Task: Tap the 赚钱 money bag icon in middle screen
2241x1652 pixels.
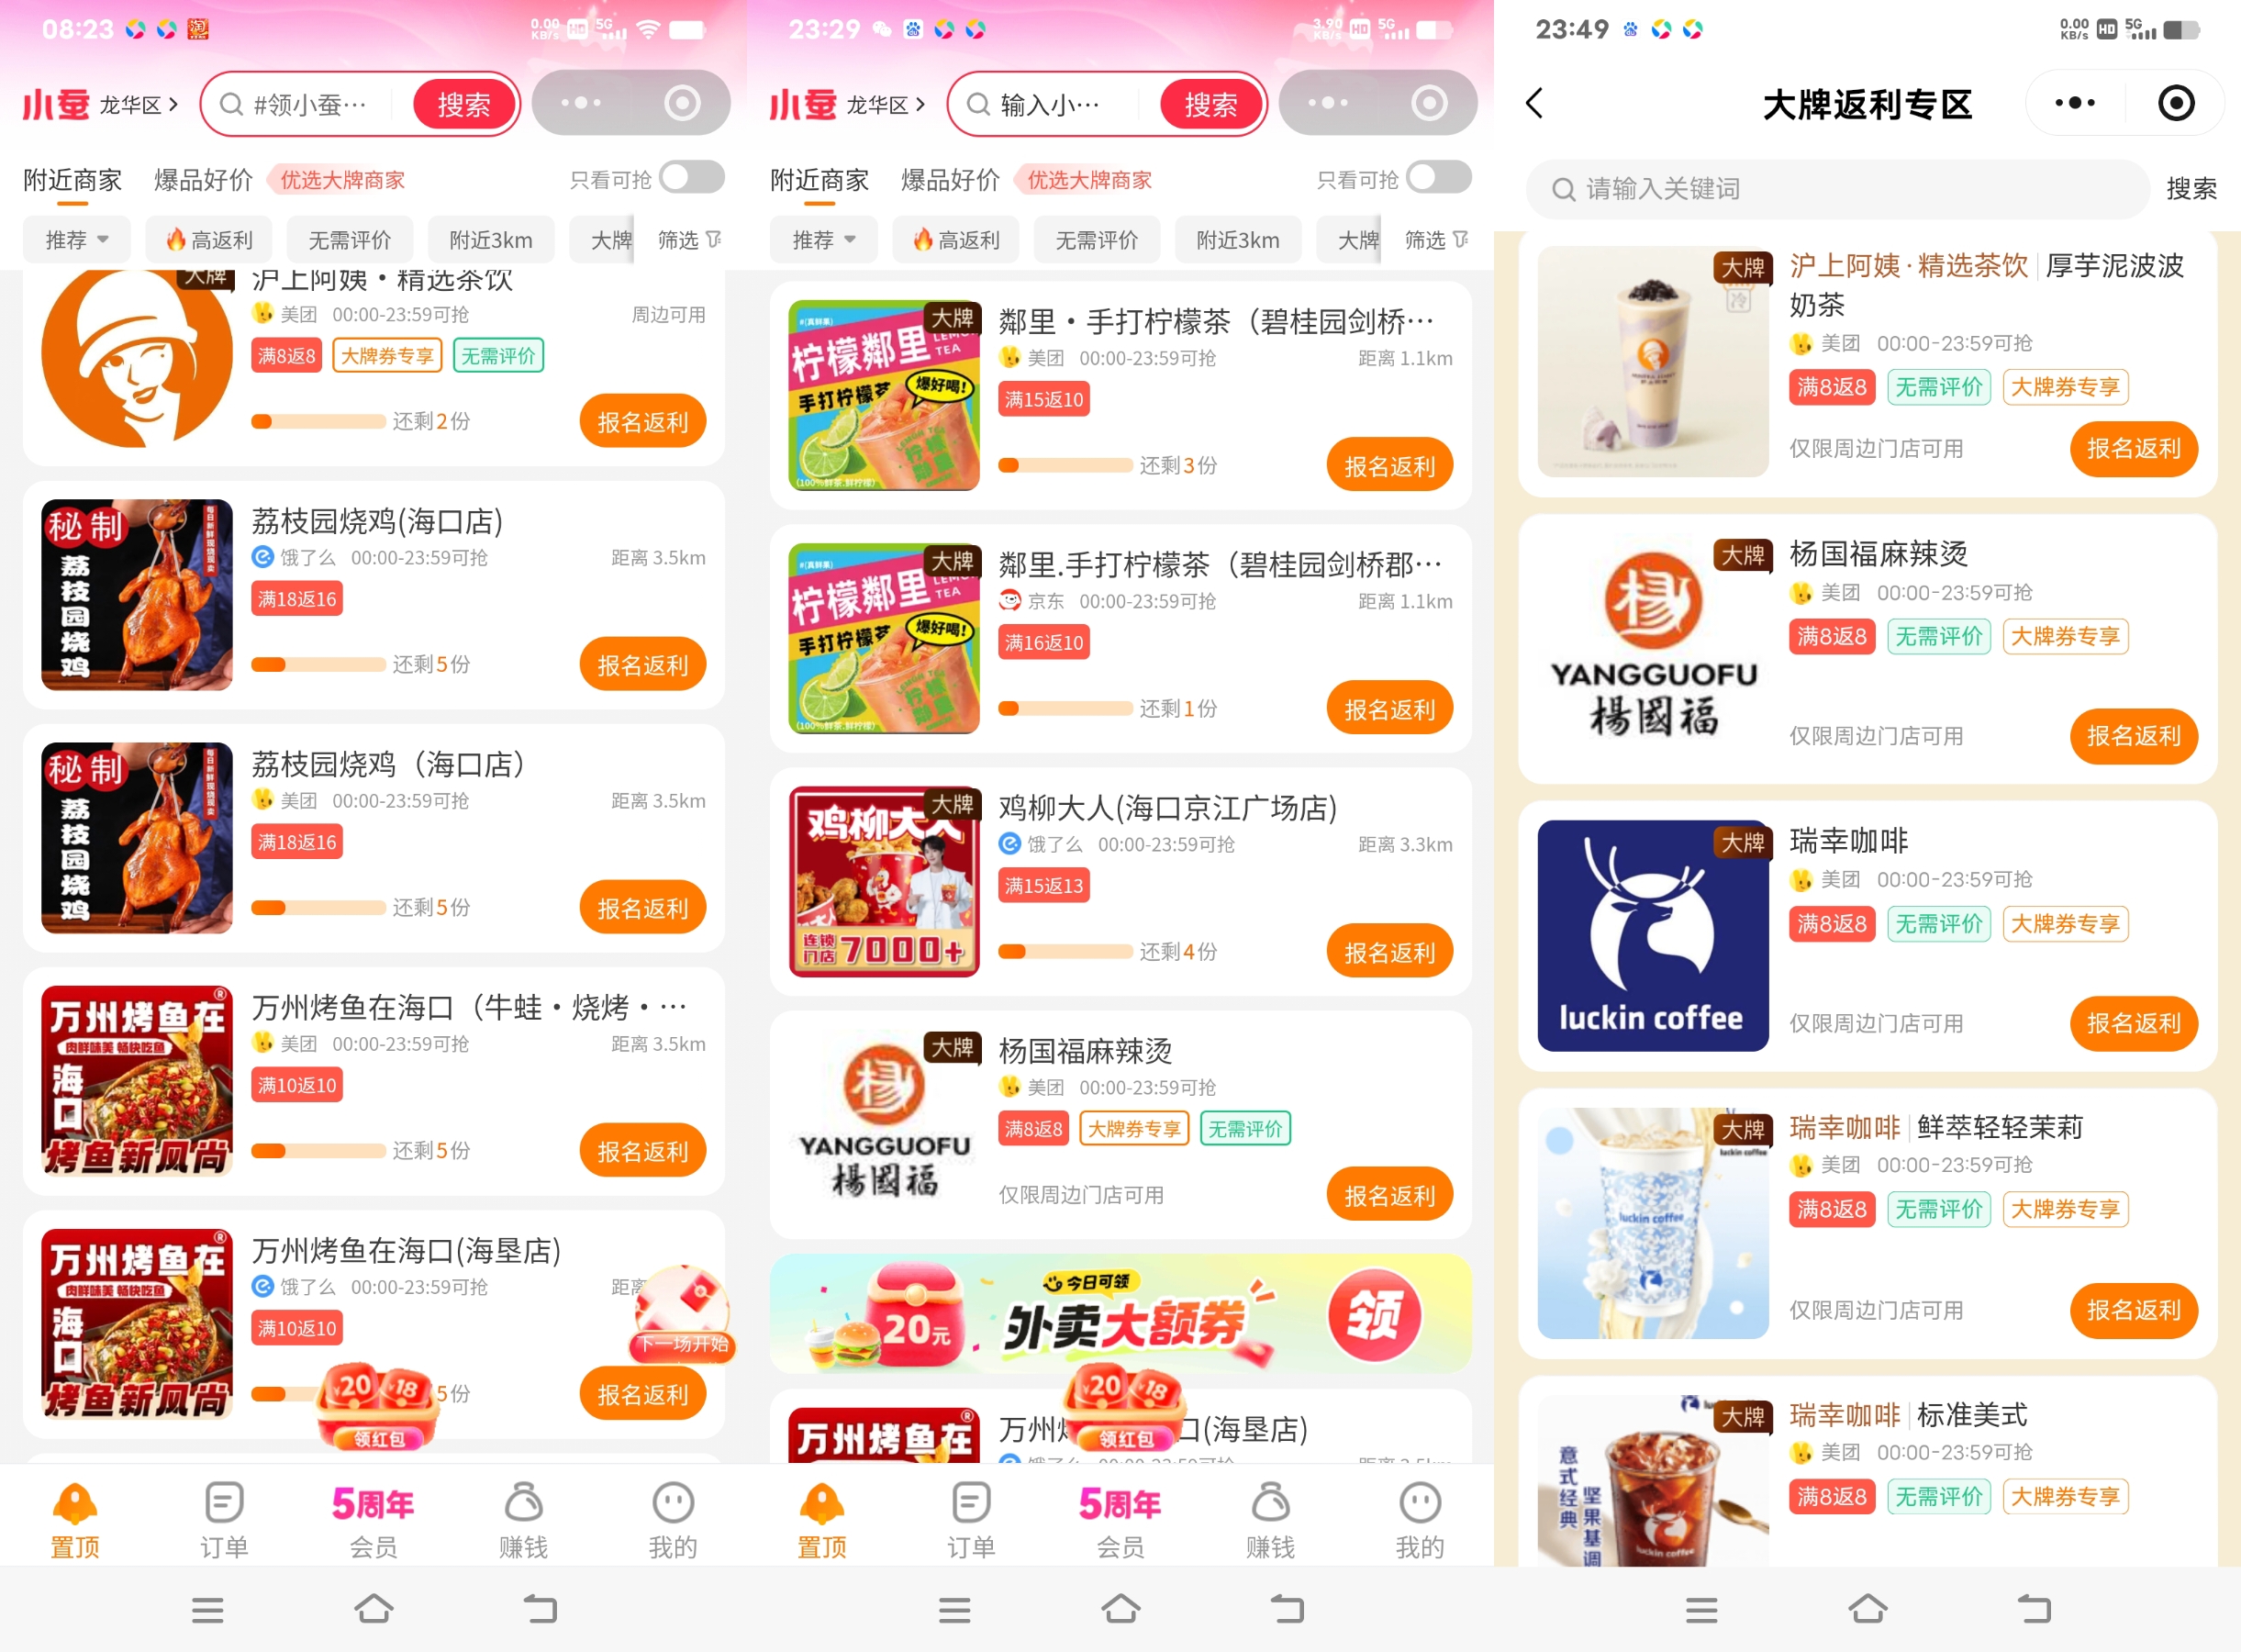Action: tap(1270, 1519)
